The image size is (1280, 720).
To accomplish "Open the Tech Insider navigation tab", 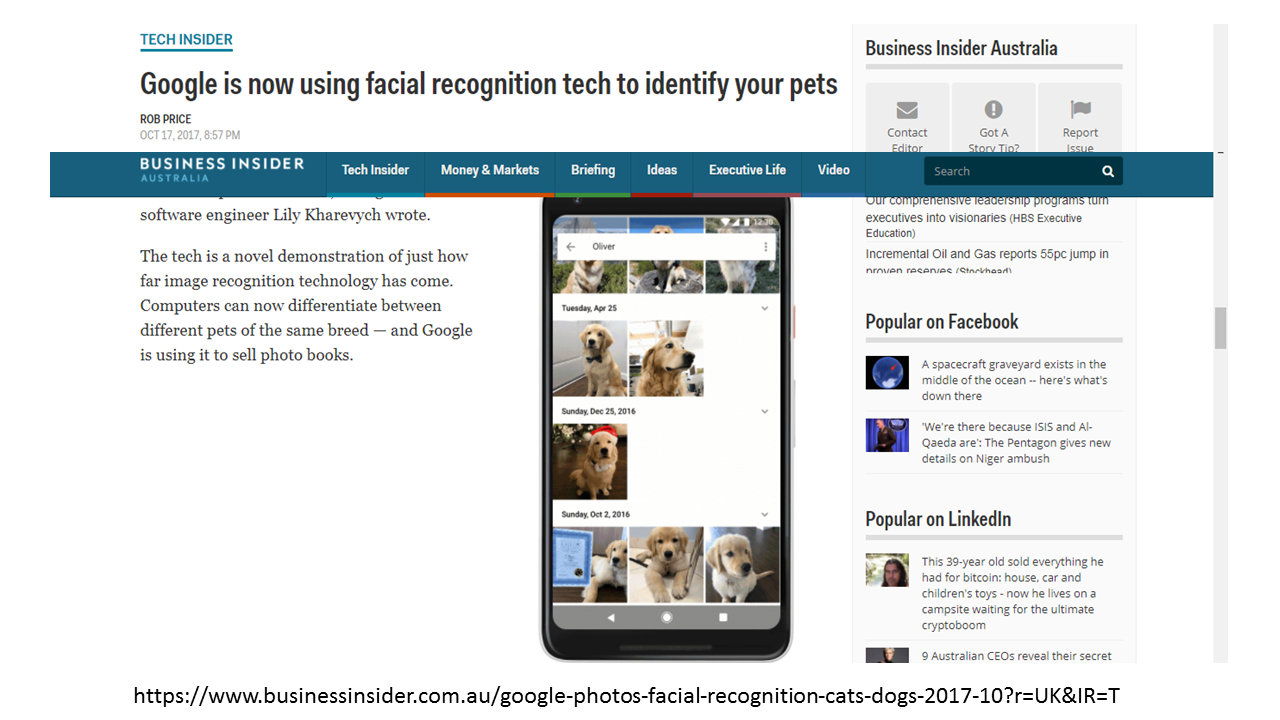I will 375,170.
